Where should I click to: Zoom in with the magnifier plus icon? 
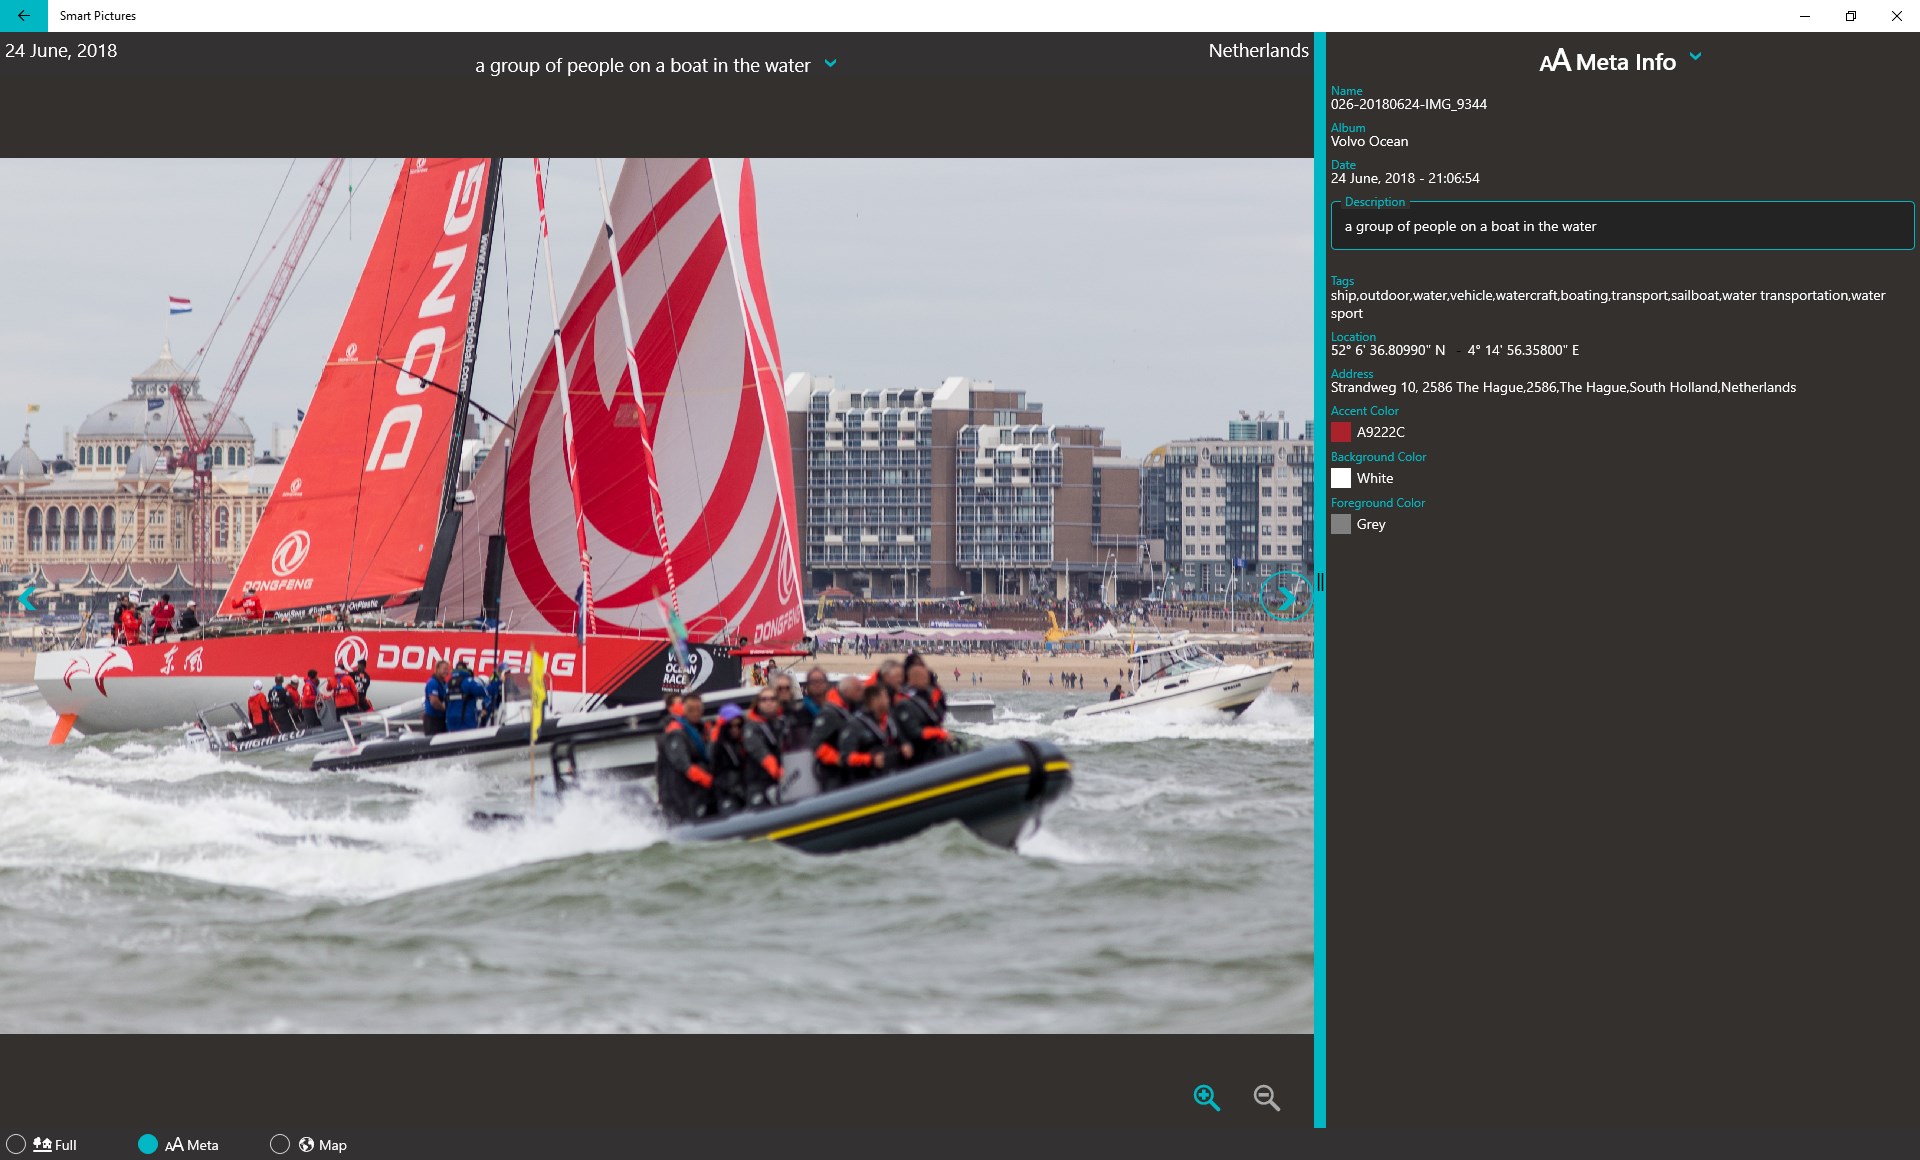click(1206, 1097)
